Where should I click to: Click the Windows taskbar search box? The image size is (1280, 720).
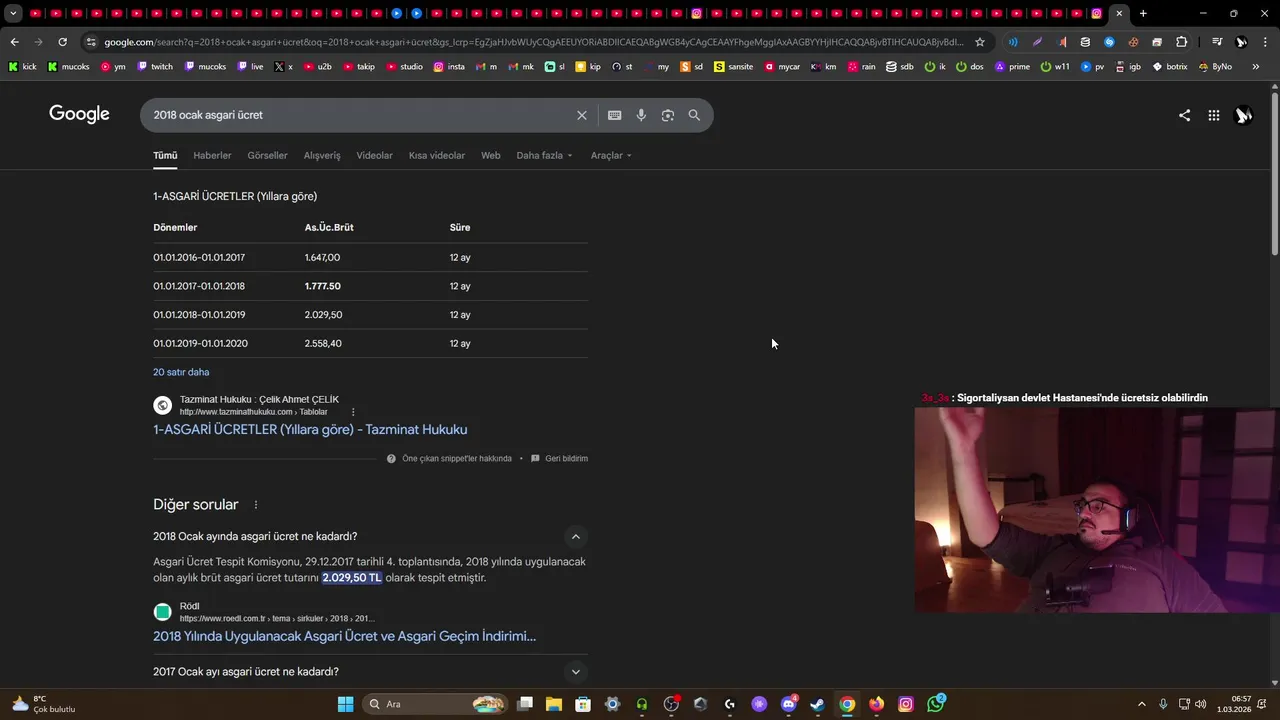(433, 704)
